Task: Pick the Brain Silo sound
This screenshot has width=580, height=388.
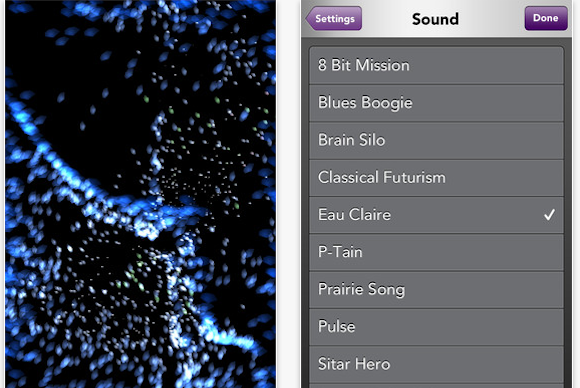Action: click(436, 141)
